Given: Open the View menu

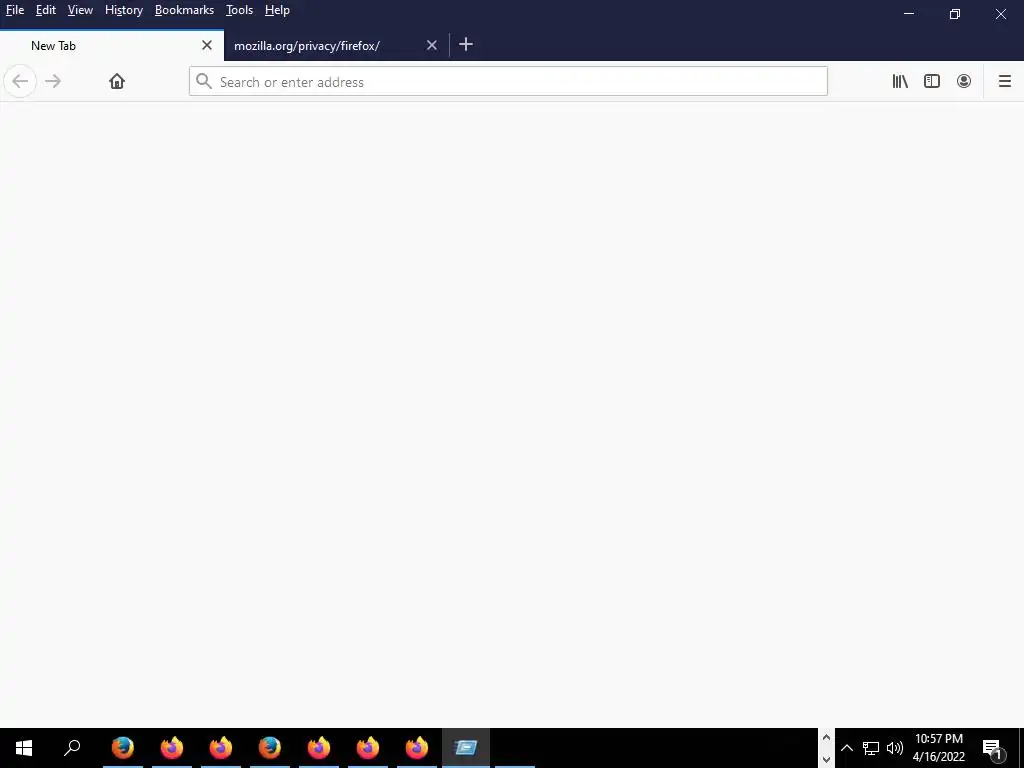Looking at the screenshot, I should [x=80, y=10].
